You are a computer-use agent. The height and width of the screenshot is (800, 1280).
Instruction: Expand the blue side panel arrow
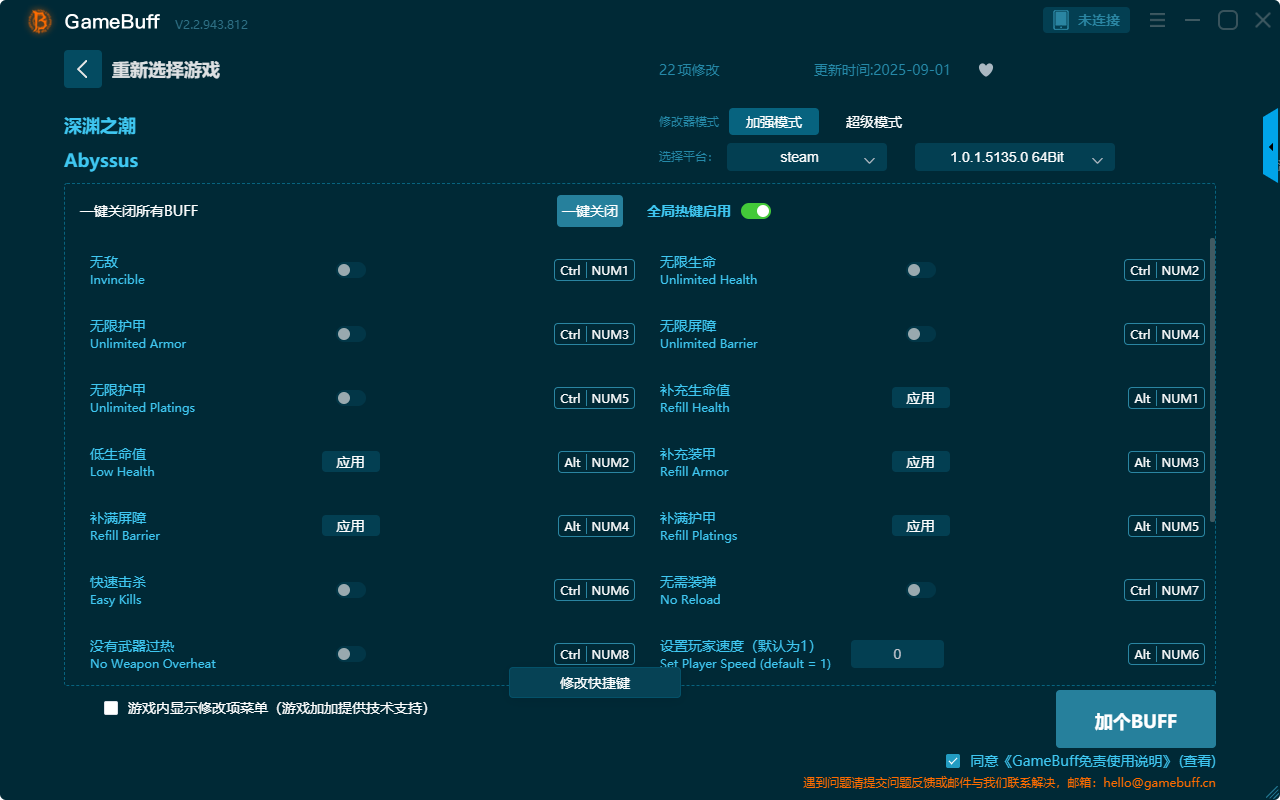click(x=1271, y=146)
